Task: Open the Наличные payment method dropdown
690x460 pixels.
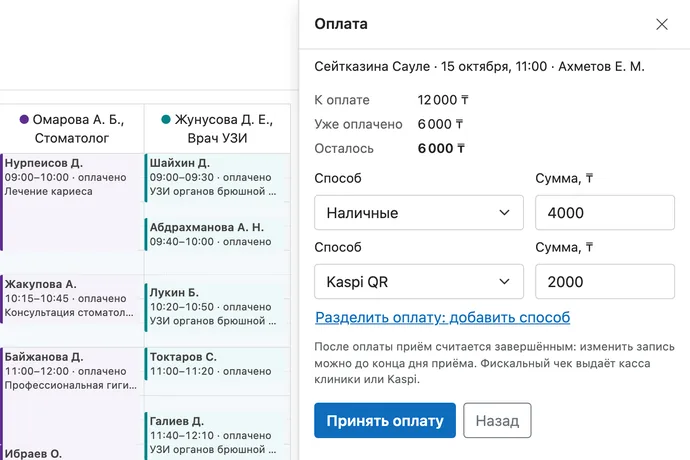Action: pos(418,213)
